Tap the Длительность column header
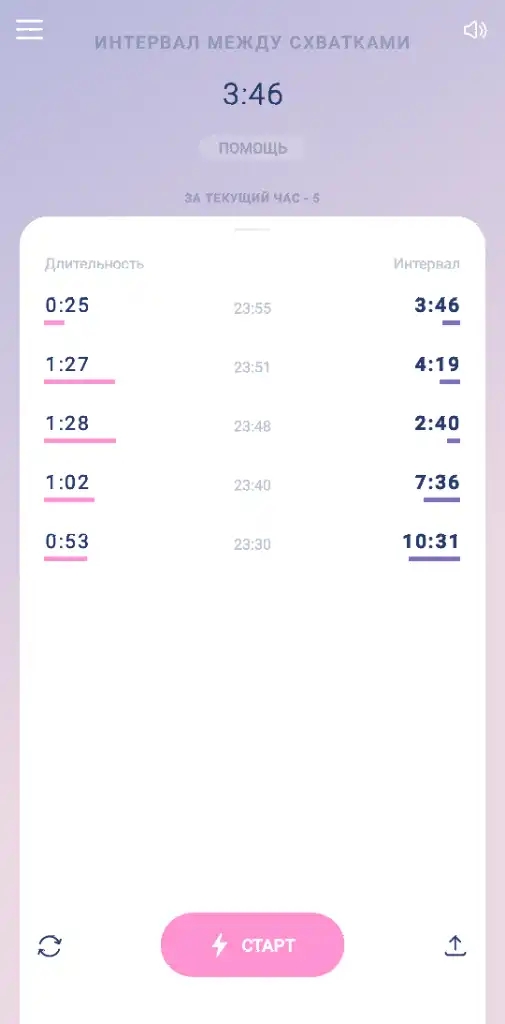Viewport: 505px width, 1024px height. 94,264
